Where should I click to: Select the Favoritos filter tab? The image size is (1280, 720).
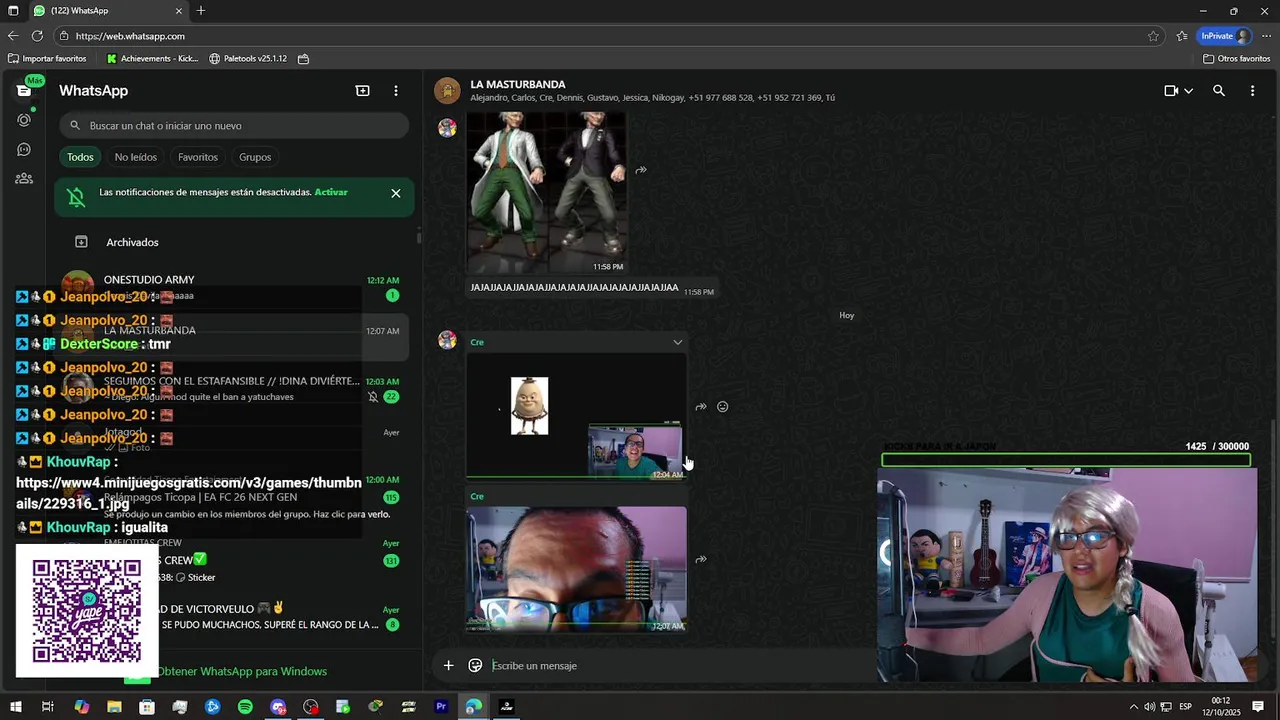198,157
